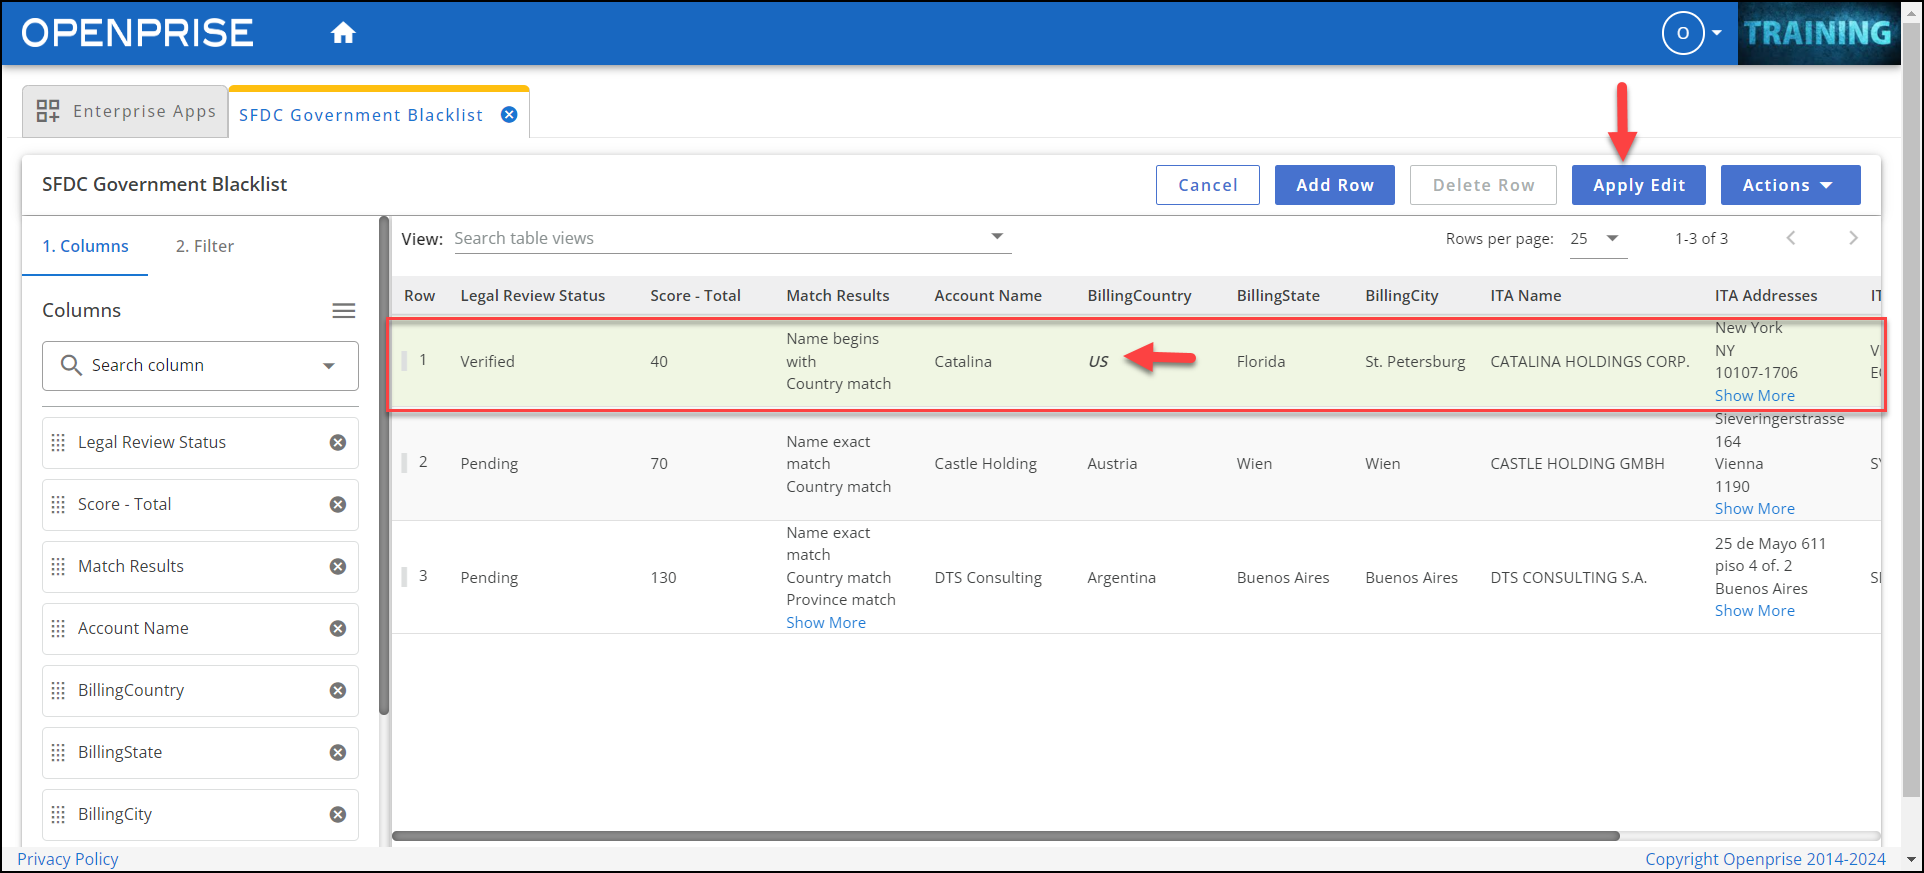Switch to the Filter tab

coord(204,246)
